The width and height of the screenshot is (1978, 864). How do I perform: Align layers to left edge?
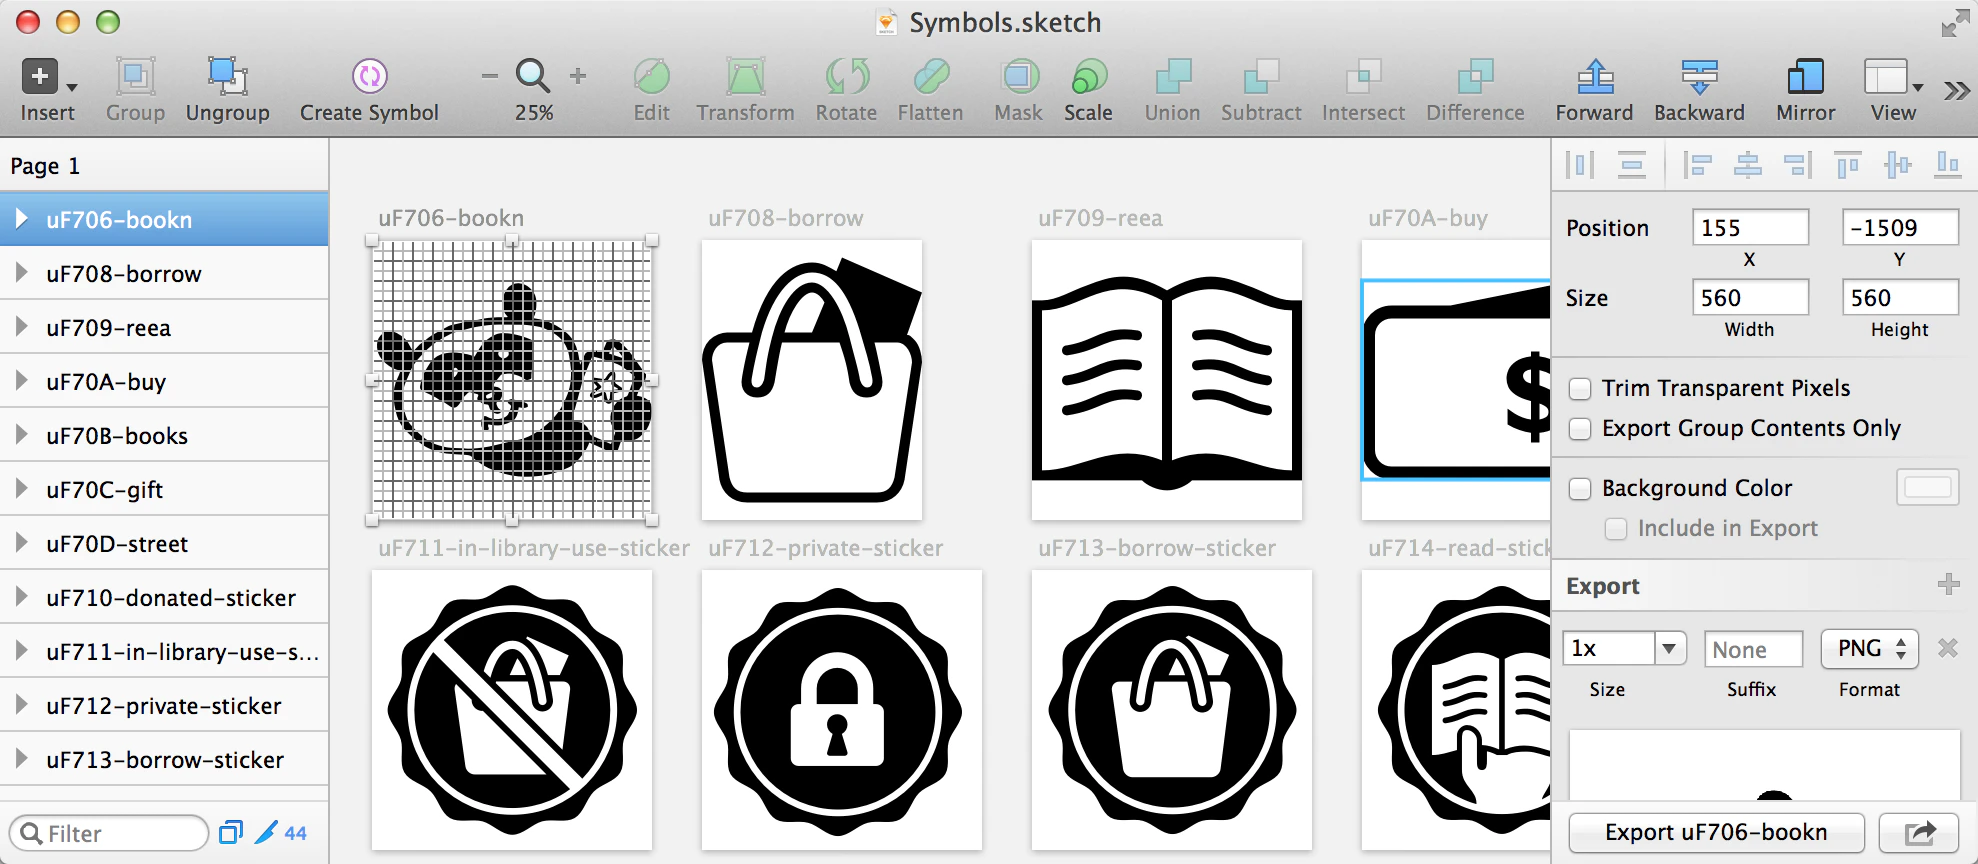point(1697,164)
